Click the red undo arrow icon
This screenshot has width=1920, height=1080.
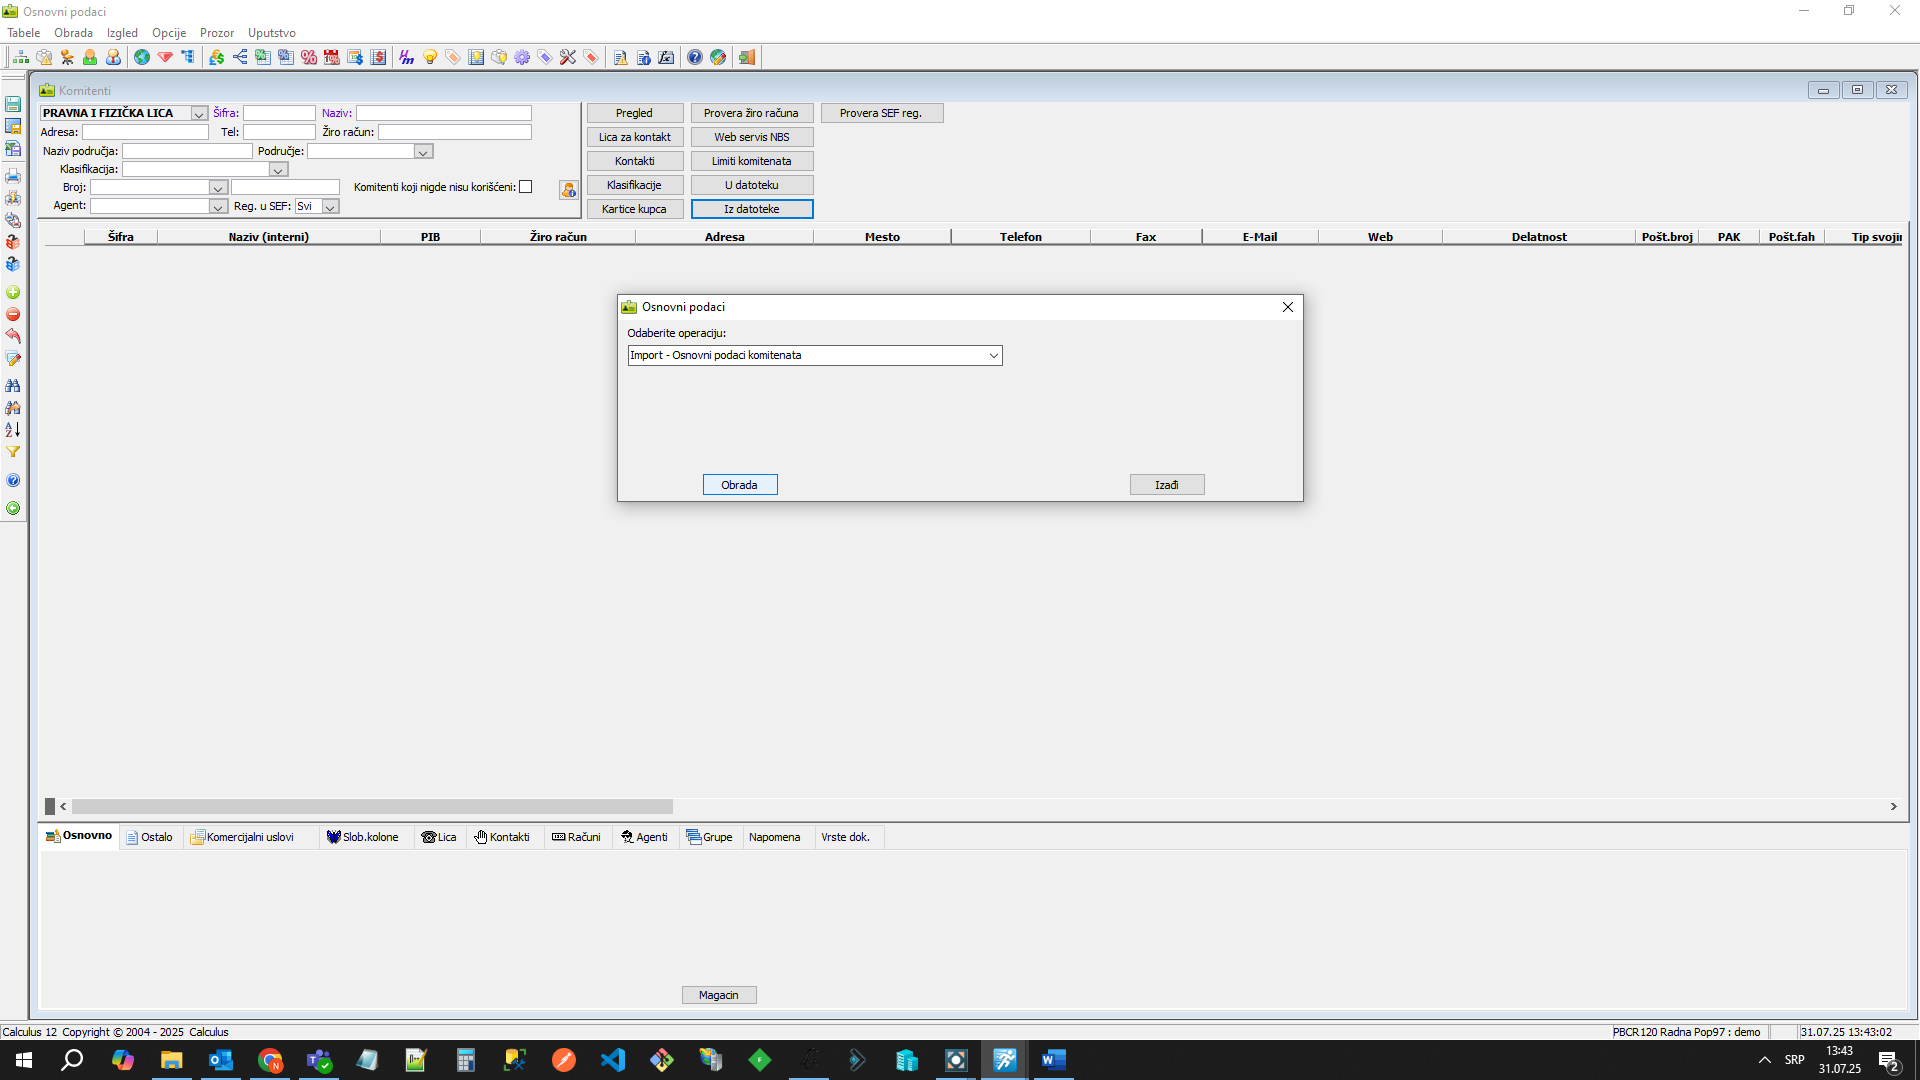[13, 337]
